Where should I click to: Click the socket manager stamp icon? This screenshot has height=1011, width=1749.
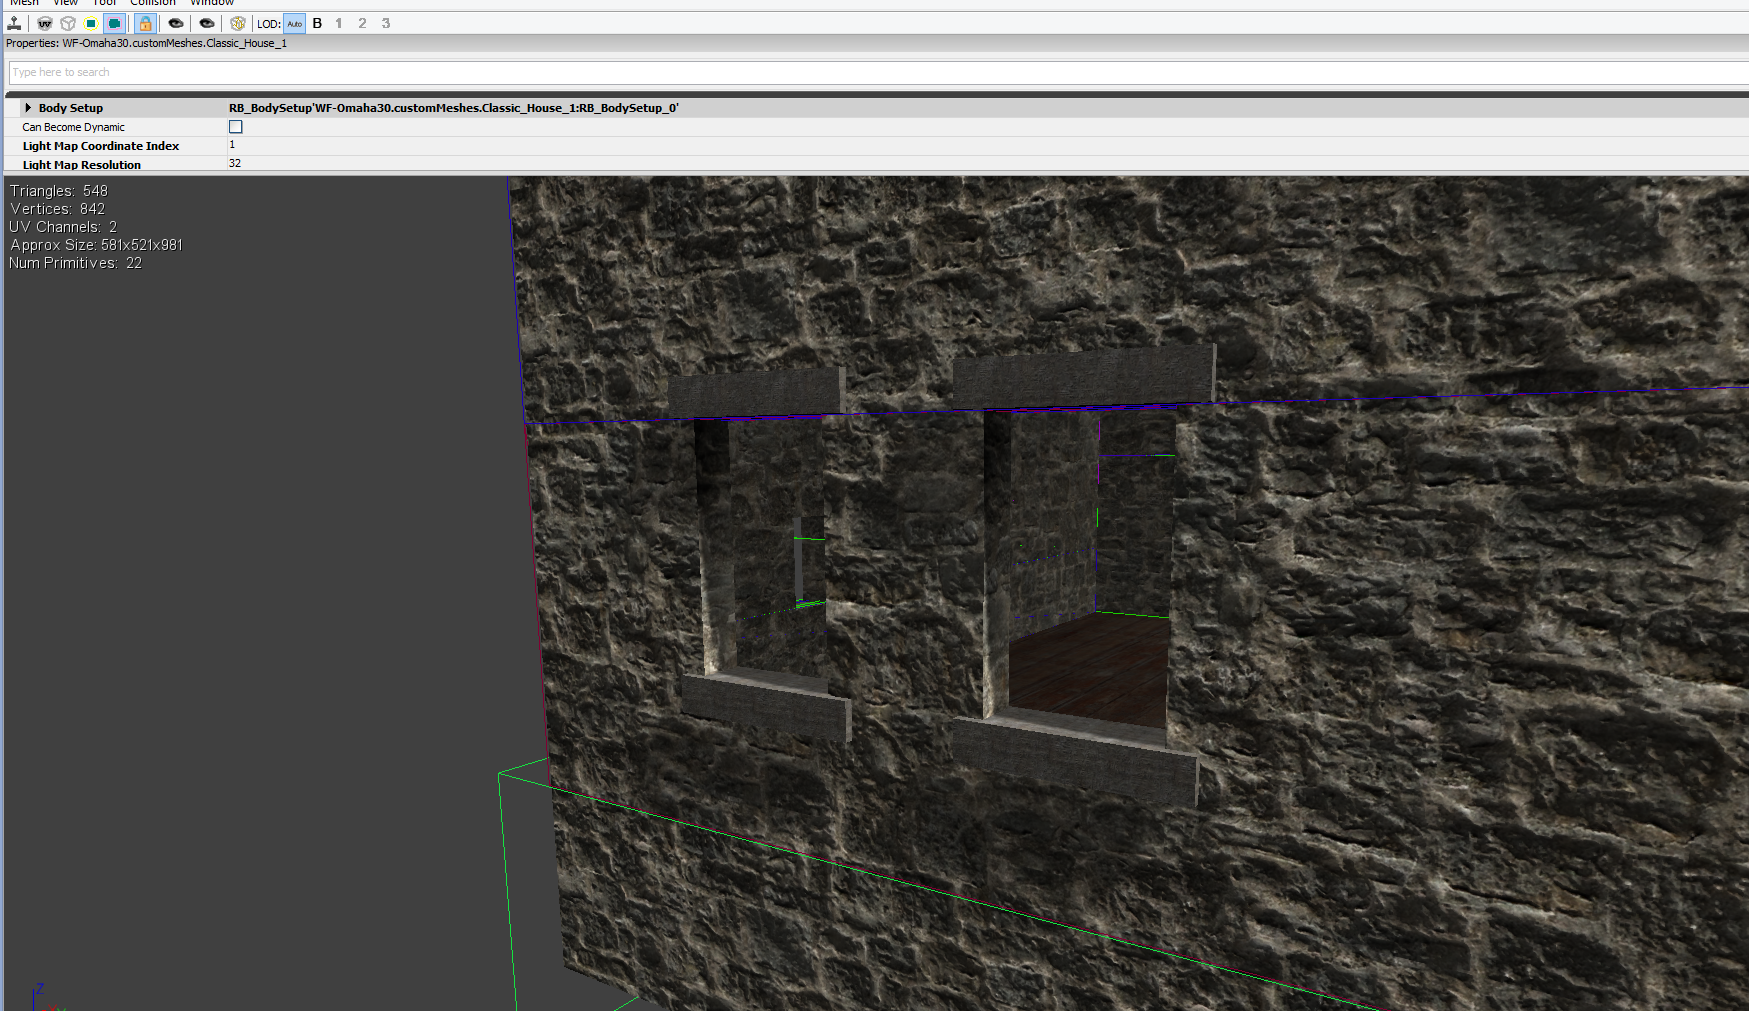click(14, 23)
